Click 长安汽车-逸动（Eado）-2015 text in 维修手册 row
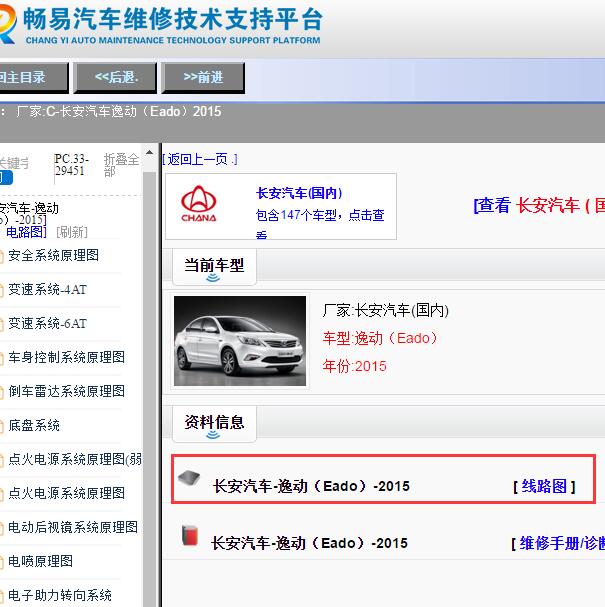The height and width of the screenshot is (607, 605). pyautogui.click(x=309, y=543)
